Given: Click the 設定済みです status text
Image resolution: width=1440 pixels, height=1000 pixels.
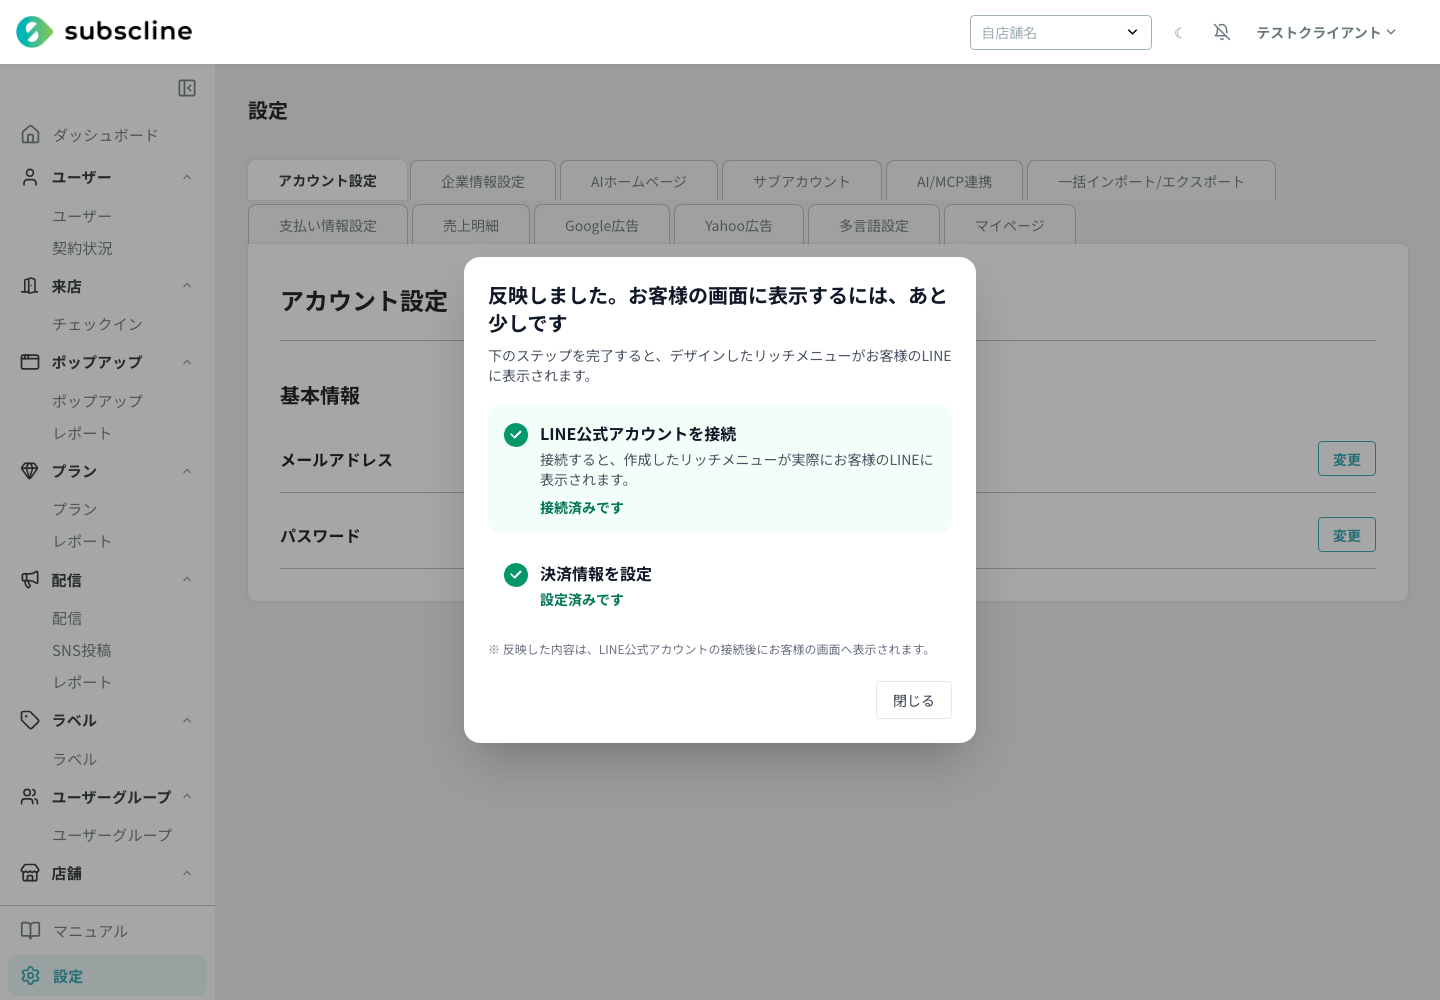Looking at the screenshot, I should point(582,600).
